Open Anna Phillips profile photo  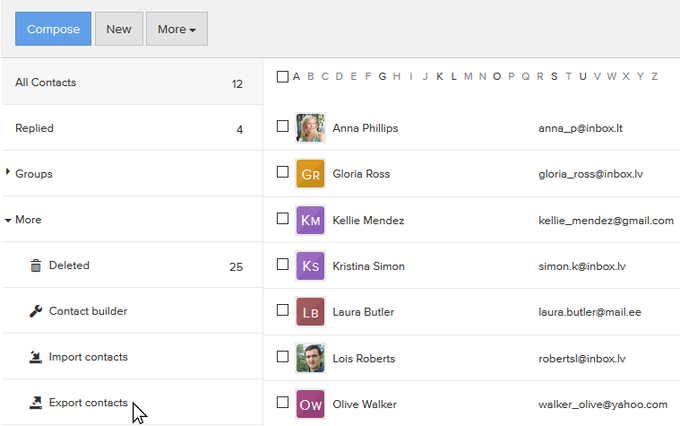(310, 128)
